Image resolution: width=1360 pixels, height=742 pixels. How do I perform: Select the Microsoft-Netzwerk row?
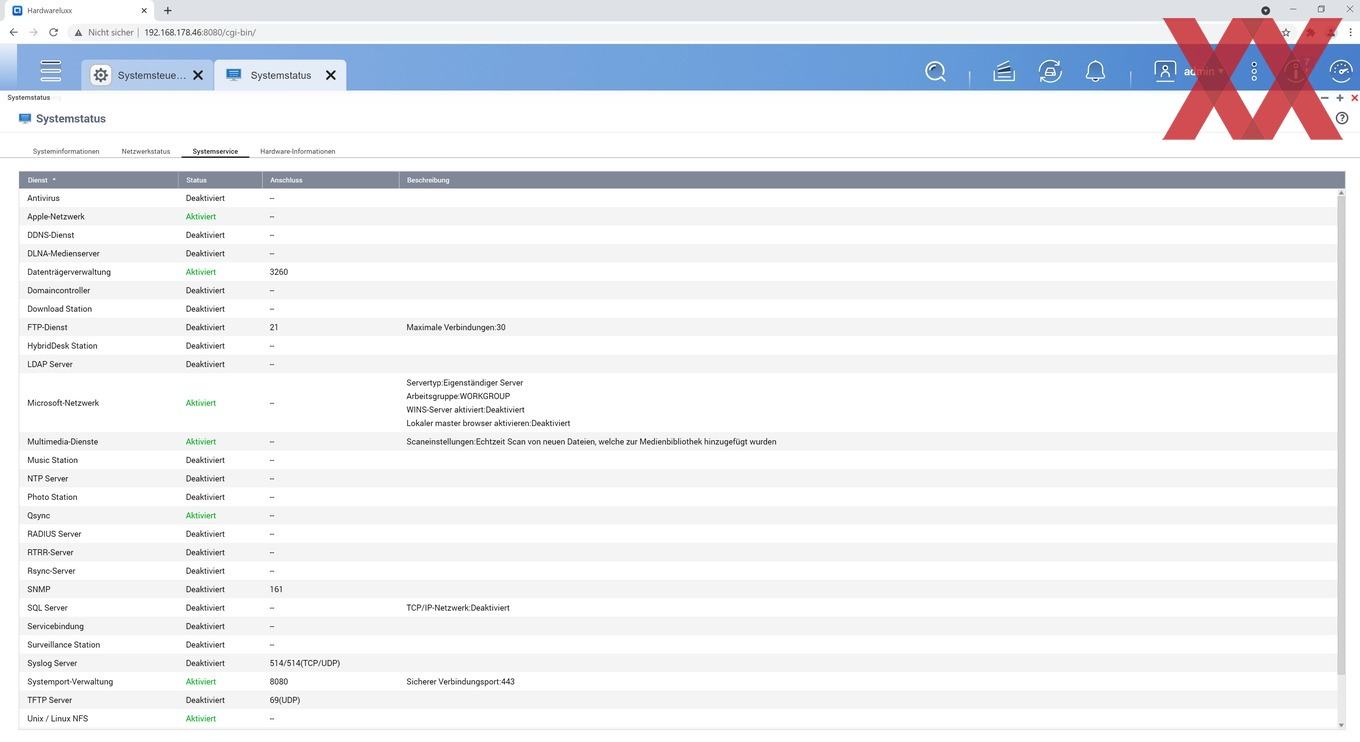click(x=678, y=403)
